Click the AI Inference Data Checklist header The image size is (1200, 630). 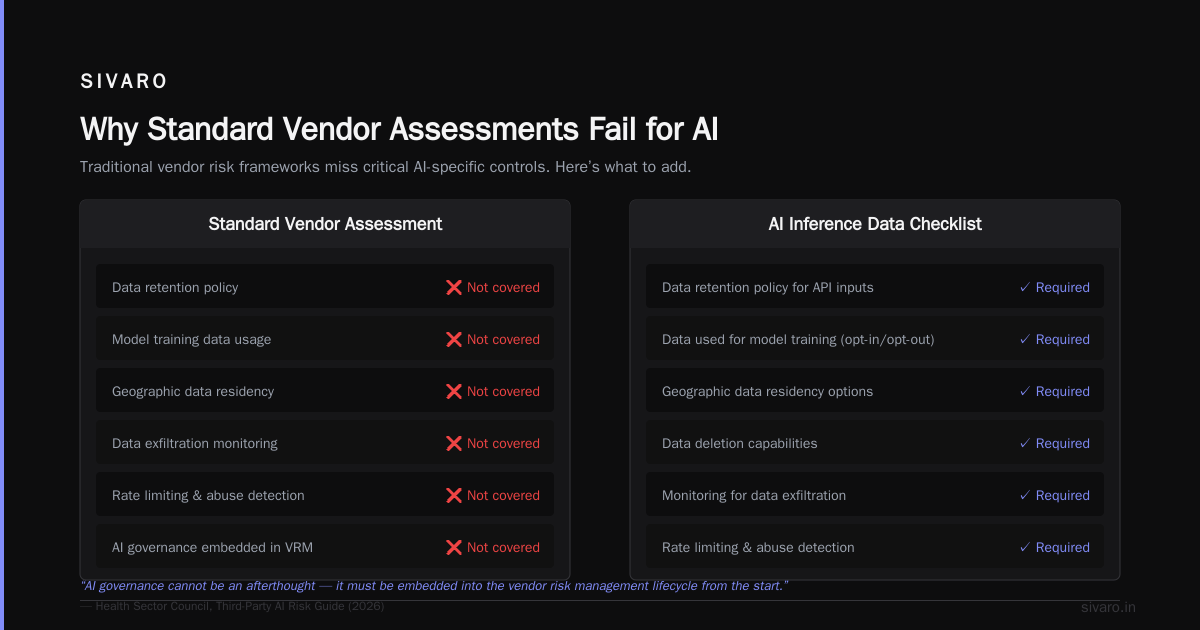(x=875, y=224)
